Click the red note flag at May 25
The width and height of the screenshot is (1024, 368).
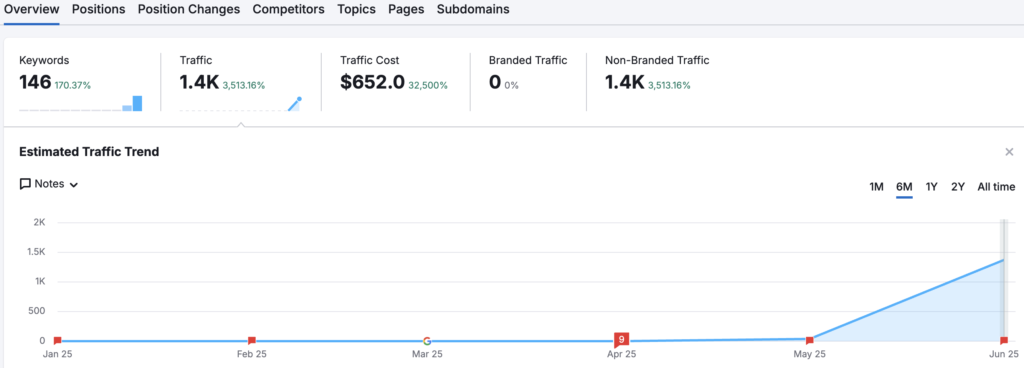tap(810, 340)
